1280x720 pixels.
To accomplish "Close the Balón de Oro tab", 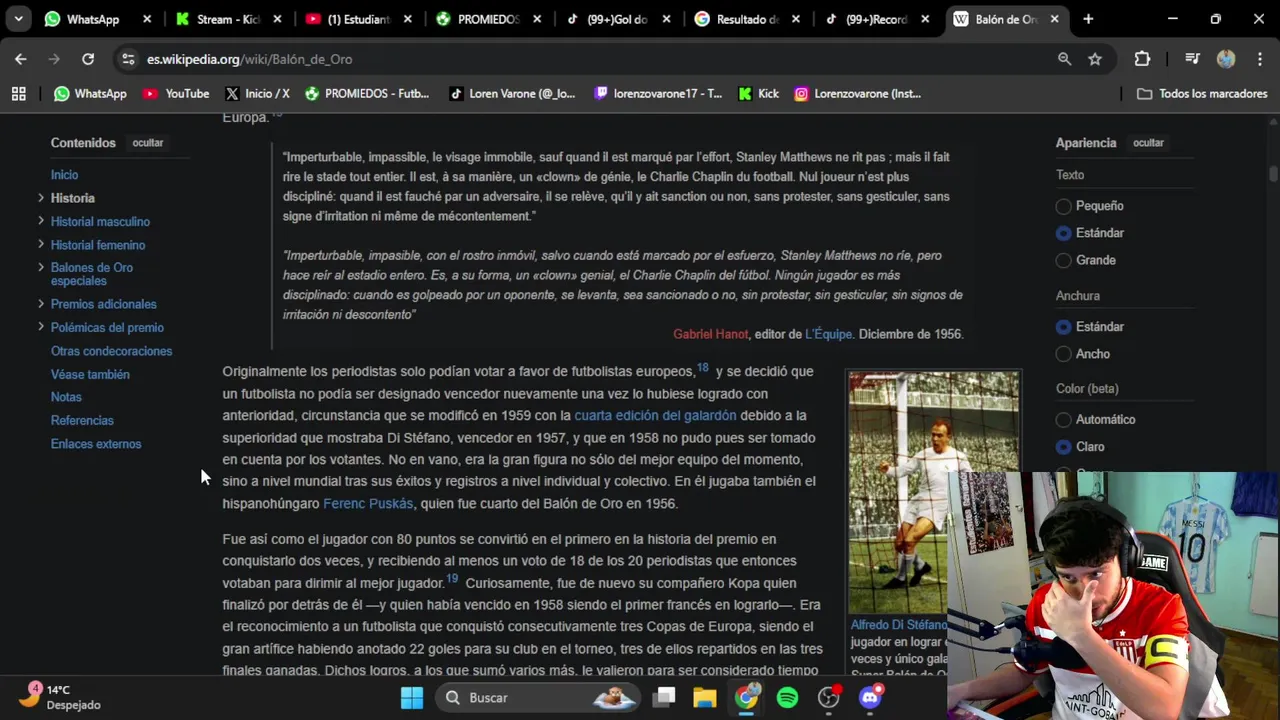I will tap(1054, 19).
